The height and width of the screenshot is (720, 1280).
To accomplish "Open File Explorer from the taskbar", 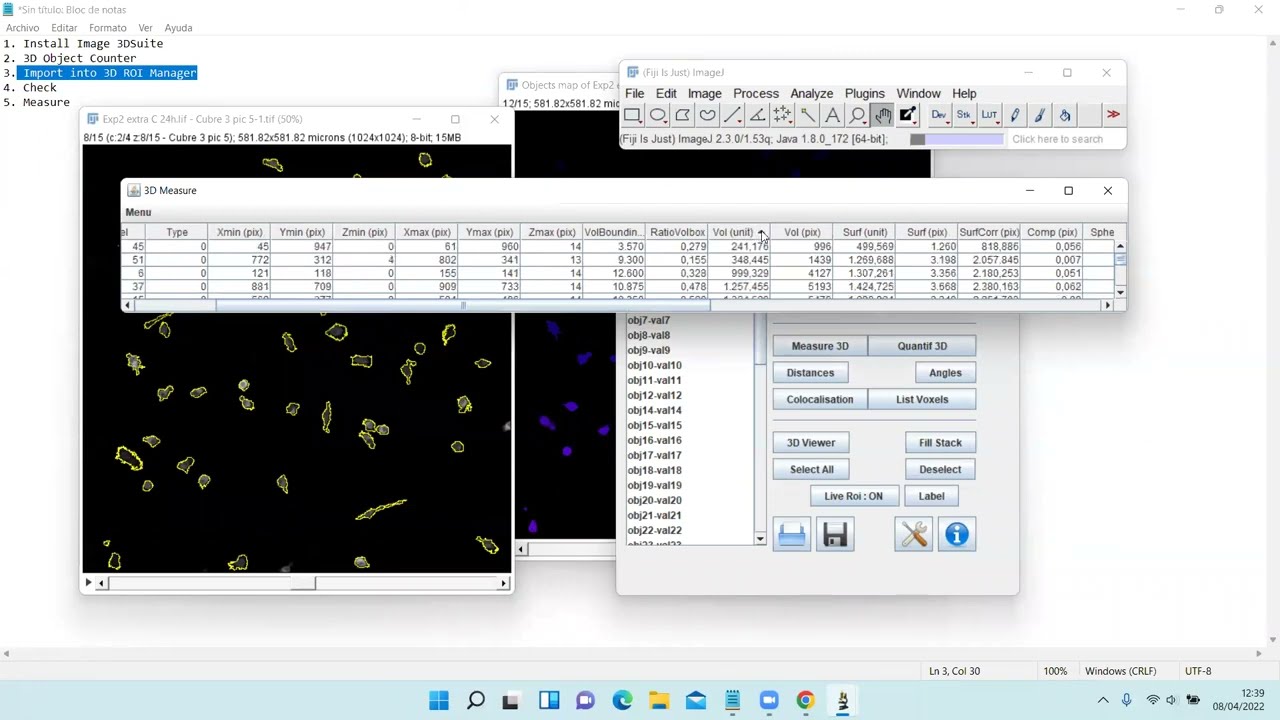I will point(659,701).
